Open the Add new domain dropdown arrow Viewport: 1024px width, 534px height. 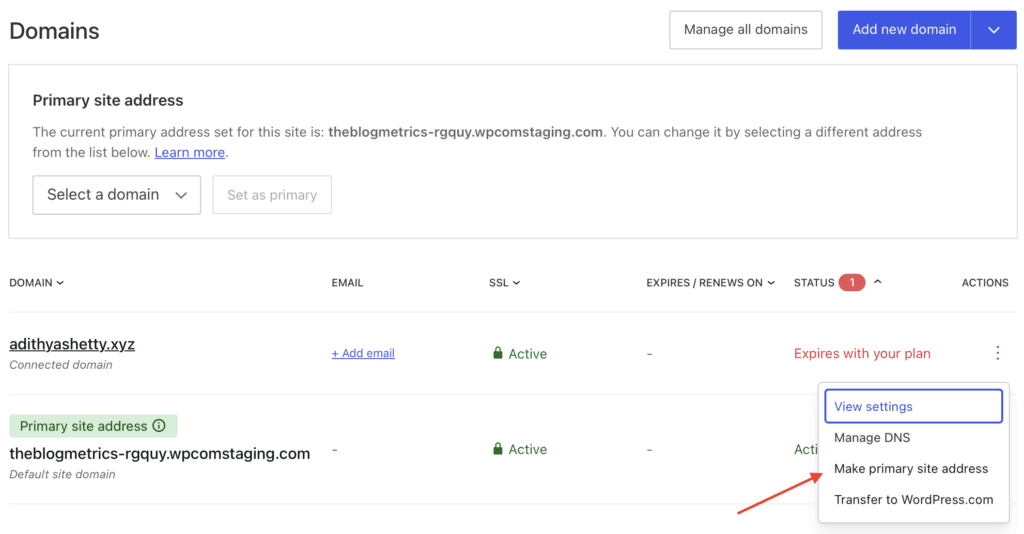(x=993, y=30)
